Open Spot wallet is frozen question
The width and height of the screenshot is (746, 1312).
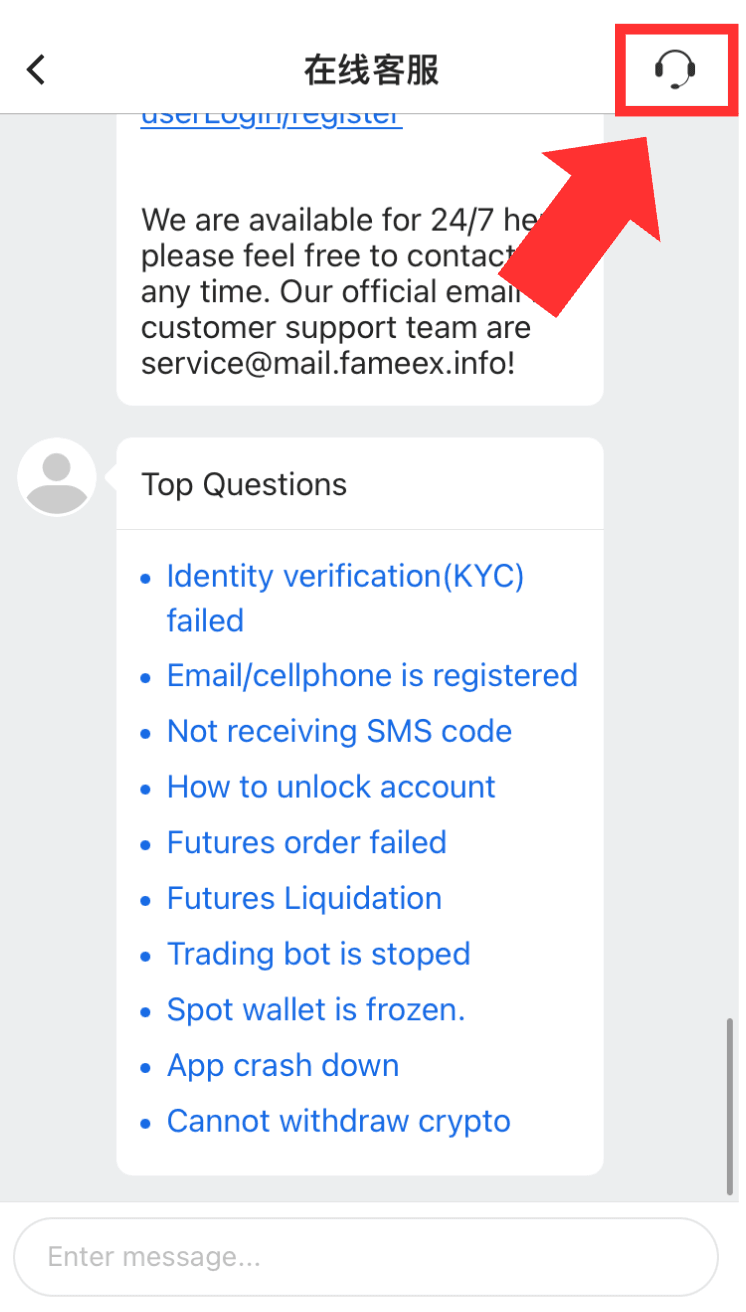[316, 1010]
